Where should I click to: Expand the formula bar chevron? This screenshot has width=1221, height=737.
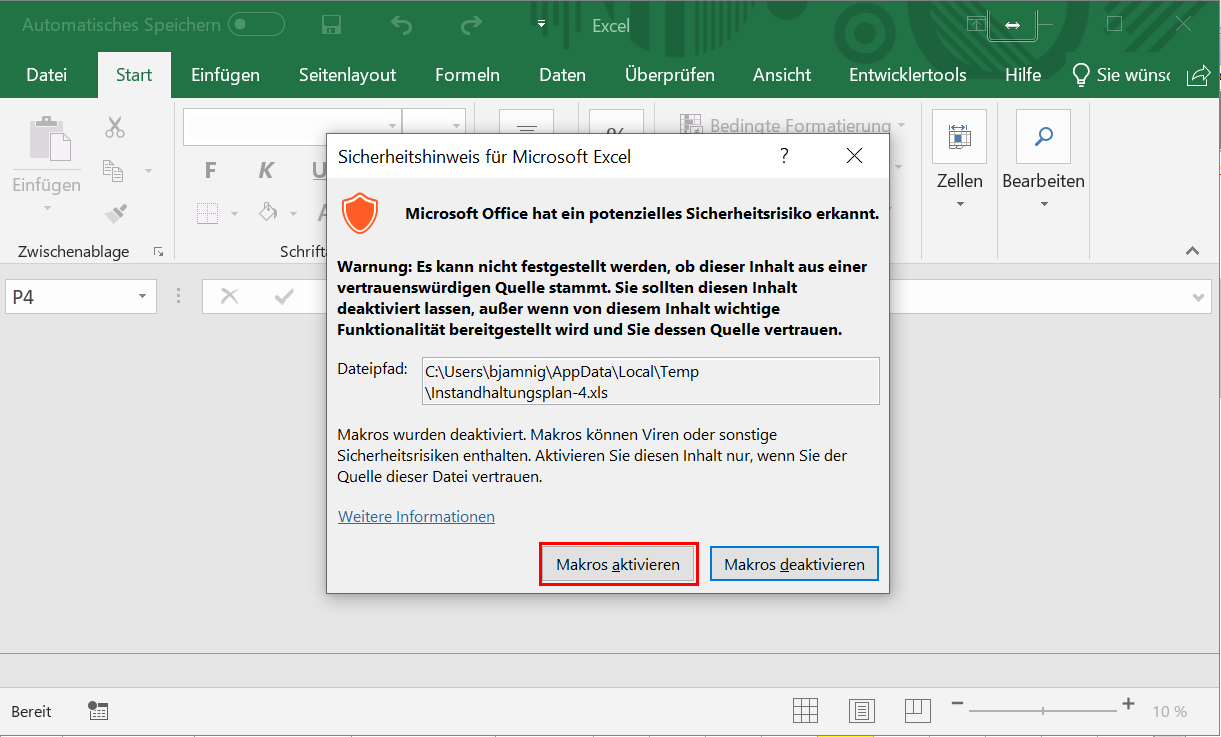pyautogui.click(x=1199, y=297)
